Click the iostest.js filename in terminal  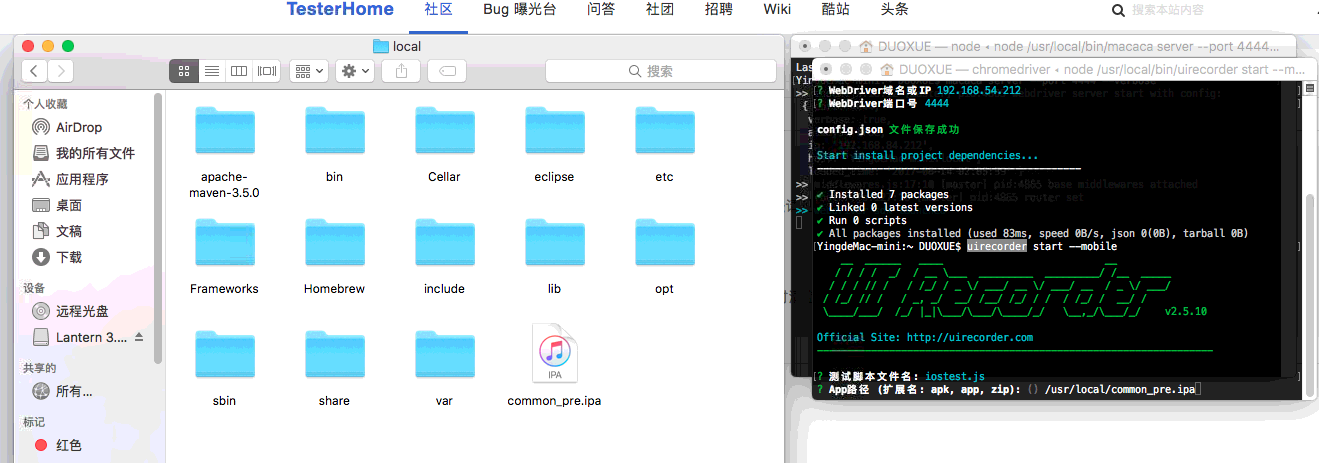pyautogui.click(x=955, y=376)
